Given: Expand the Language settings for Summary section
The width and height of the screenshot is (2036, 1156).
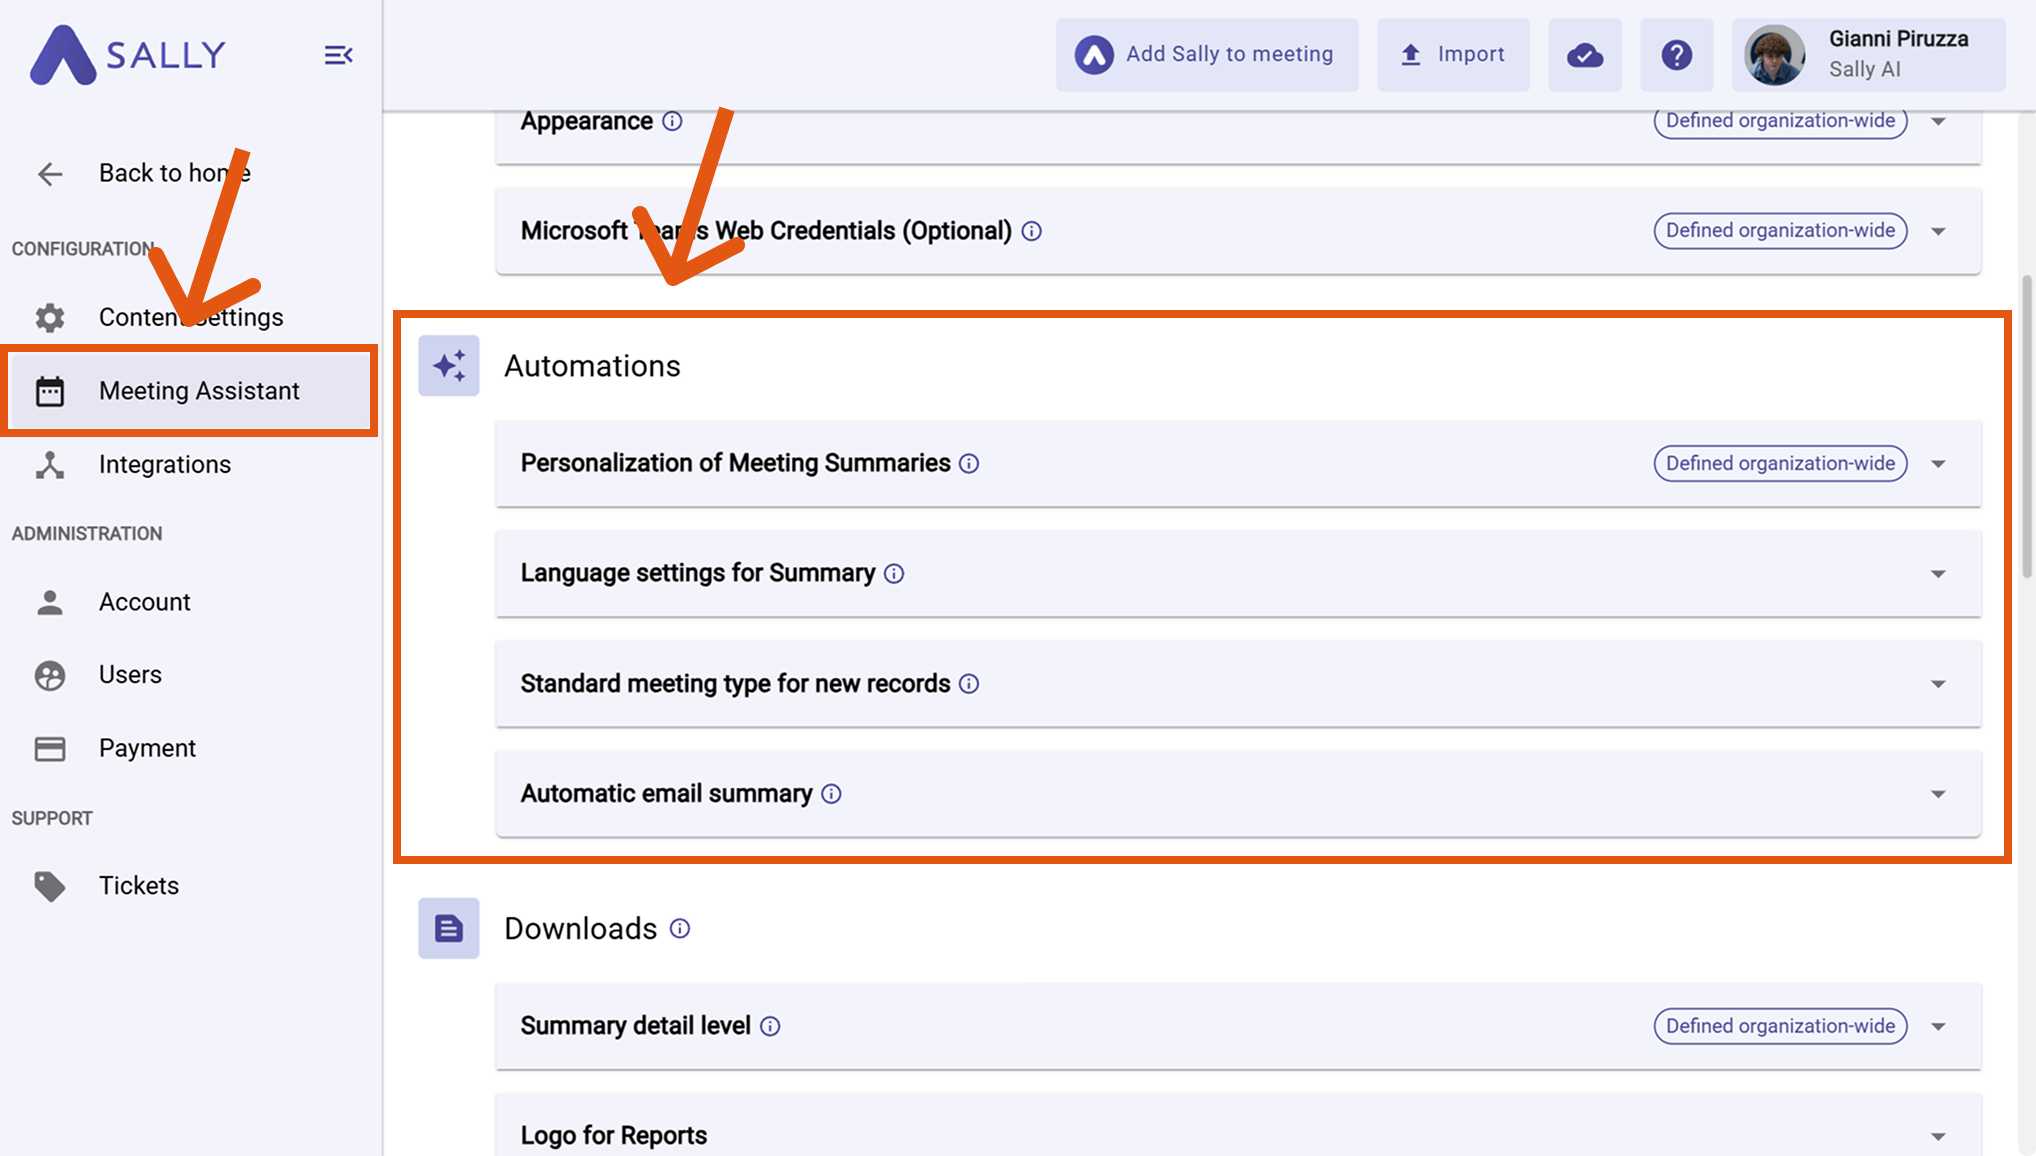Looking at the screenshot, I should pos(1938,574).
